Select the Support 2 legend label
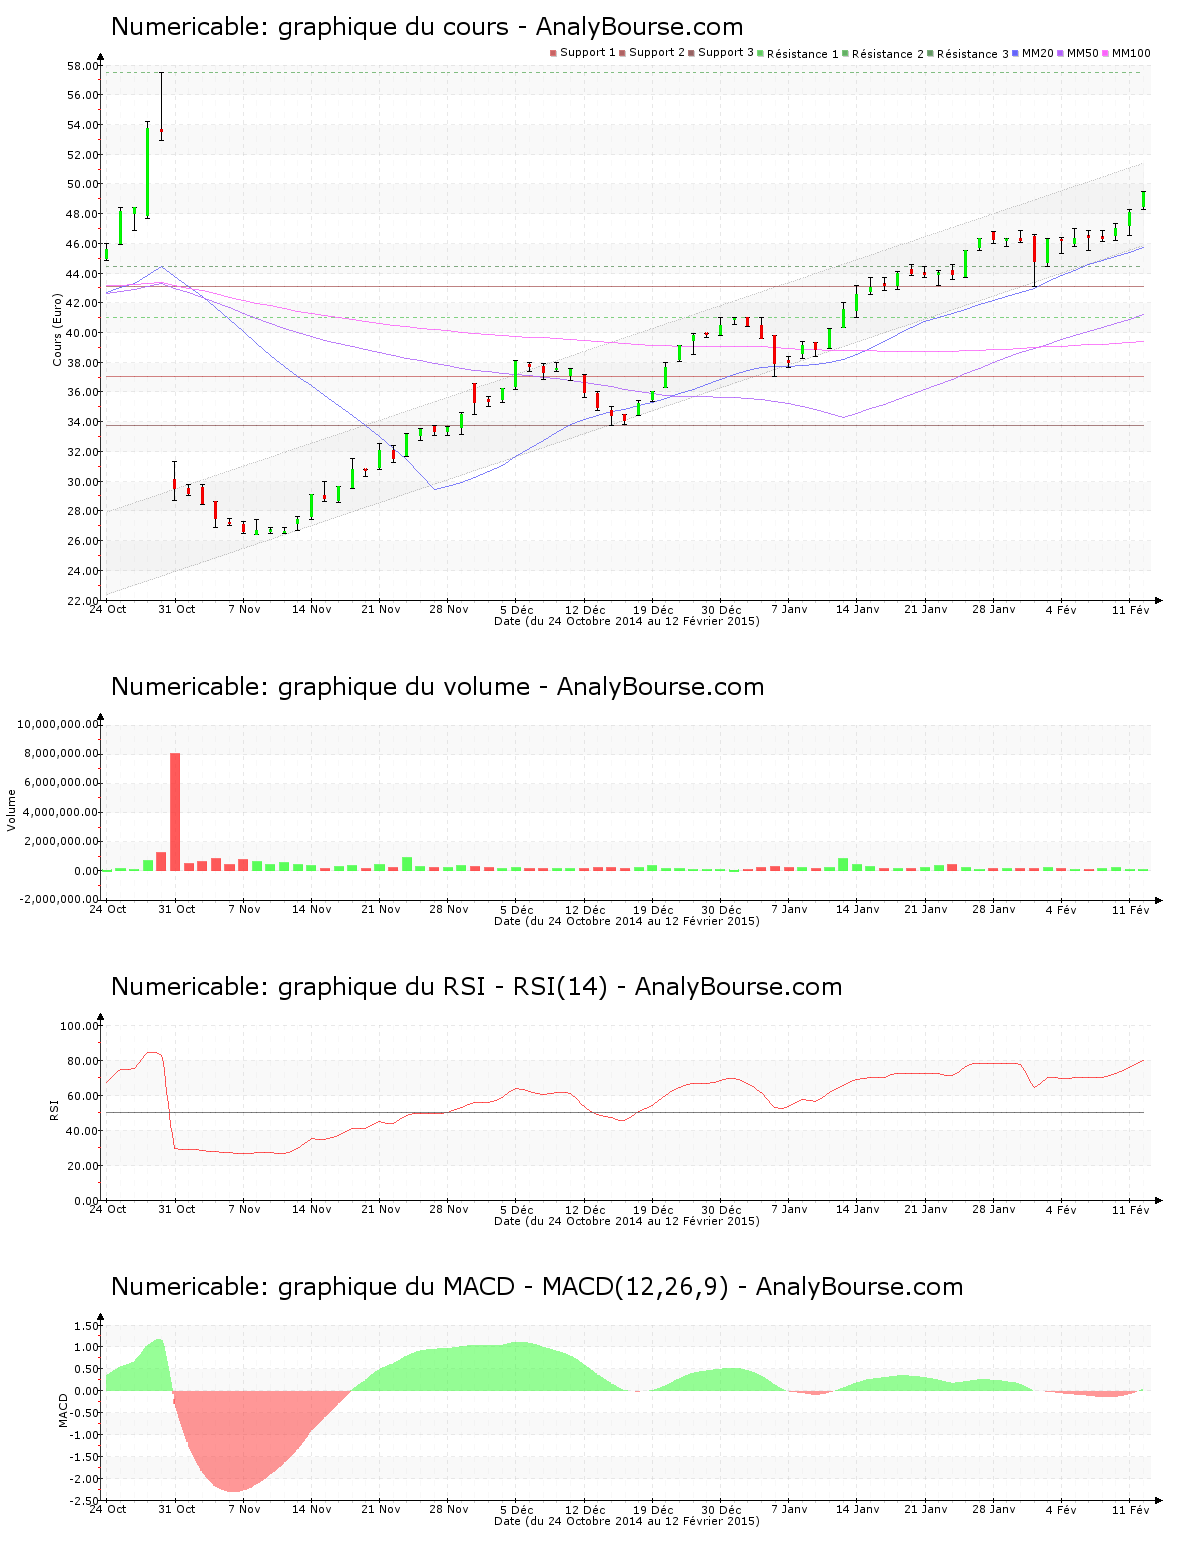Screen dimensions: 1200x1550 pyautogui.click(x=657, y=53)
